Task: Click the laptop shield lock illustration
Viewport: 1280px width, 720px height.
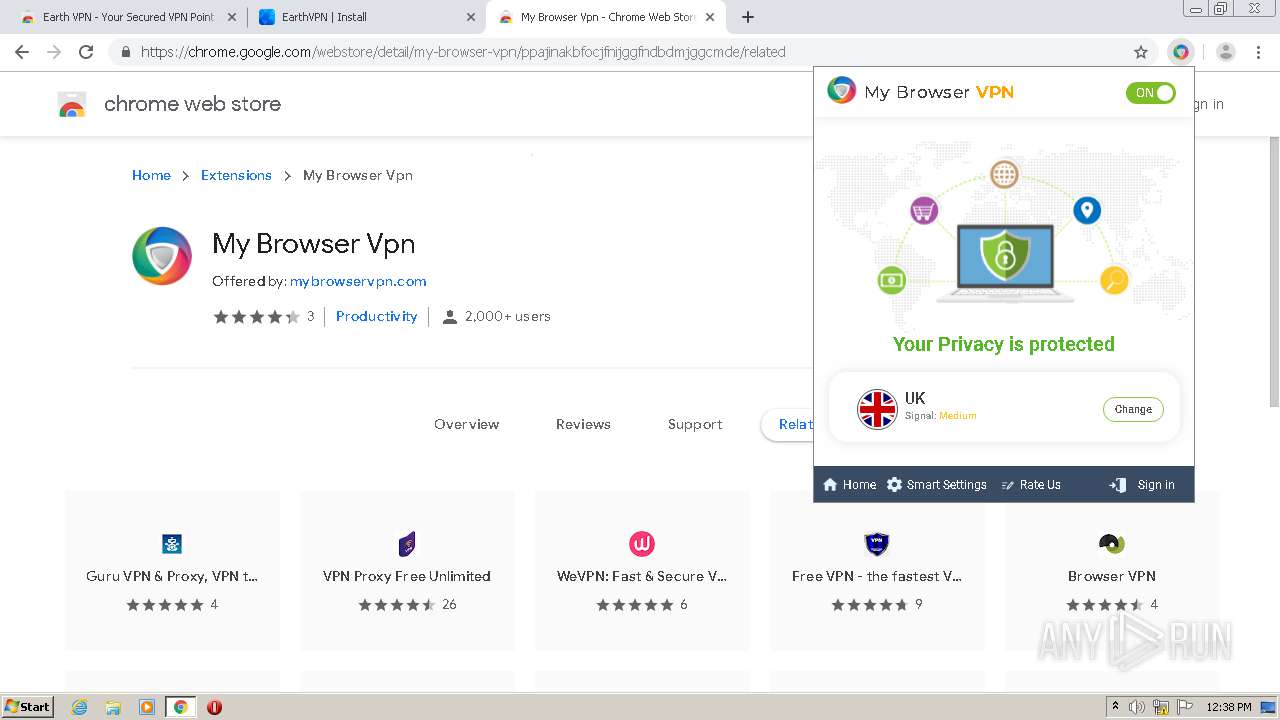Action: click(x=1005, y=263)
